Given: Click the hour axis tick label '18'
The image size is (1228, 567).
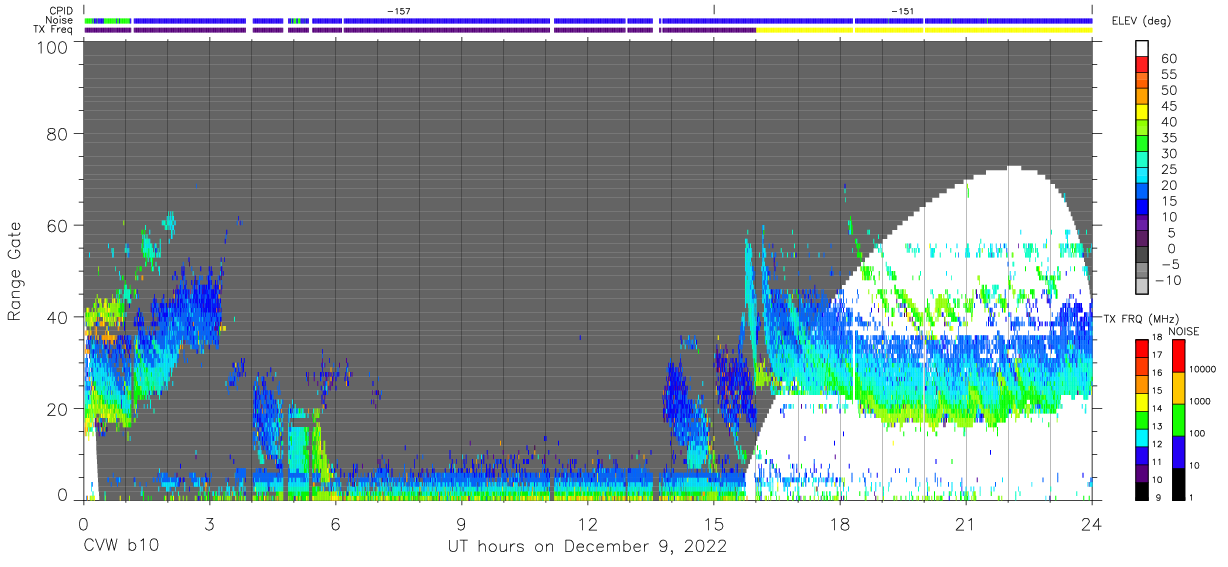Looking at the screenshot, I should [839, 522].
